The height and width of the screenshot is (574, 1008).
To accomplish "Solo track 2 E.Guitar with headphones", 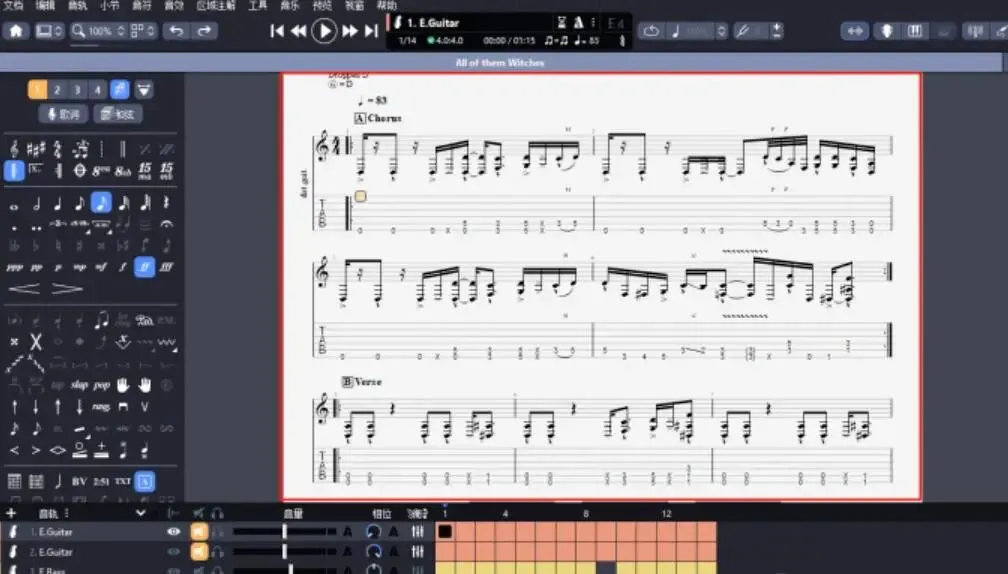I will click(x=218, y=552).
